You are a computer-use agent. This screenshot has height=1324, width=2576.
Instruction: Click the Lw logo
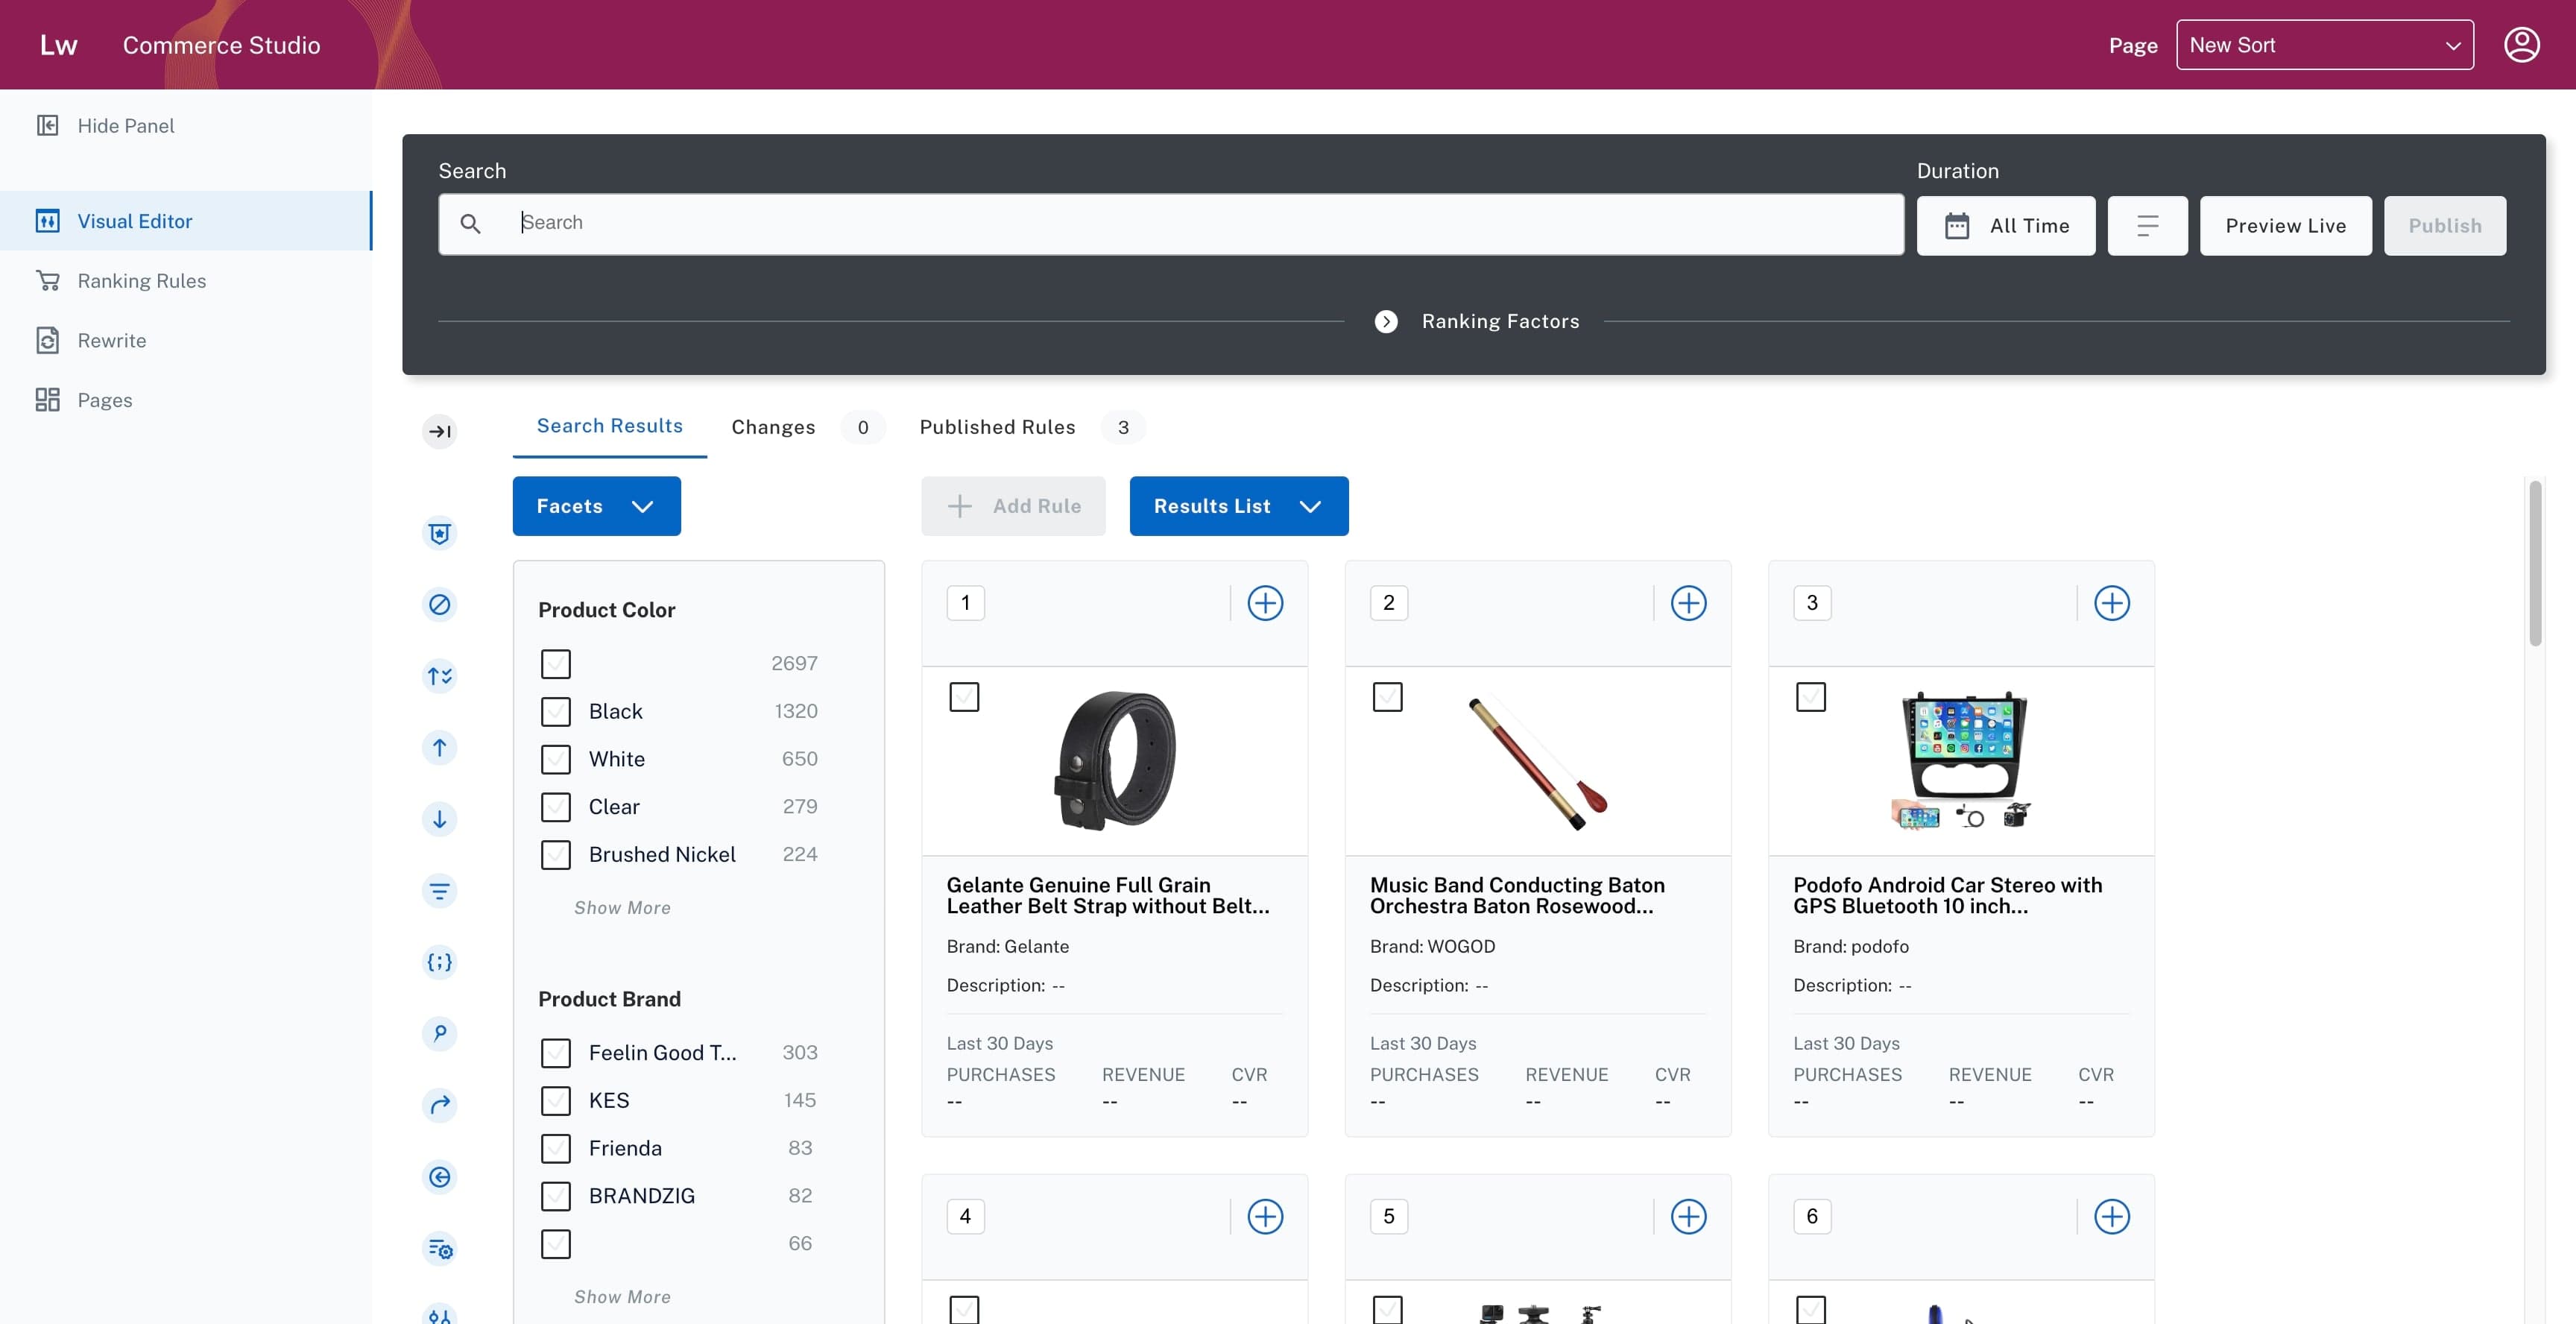58,45
